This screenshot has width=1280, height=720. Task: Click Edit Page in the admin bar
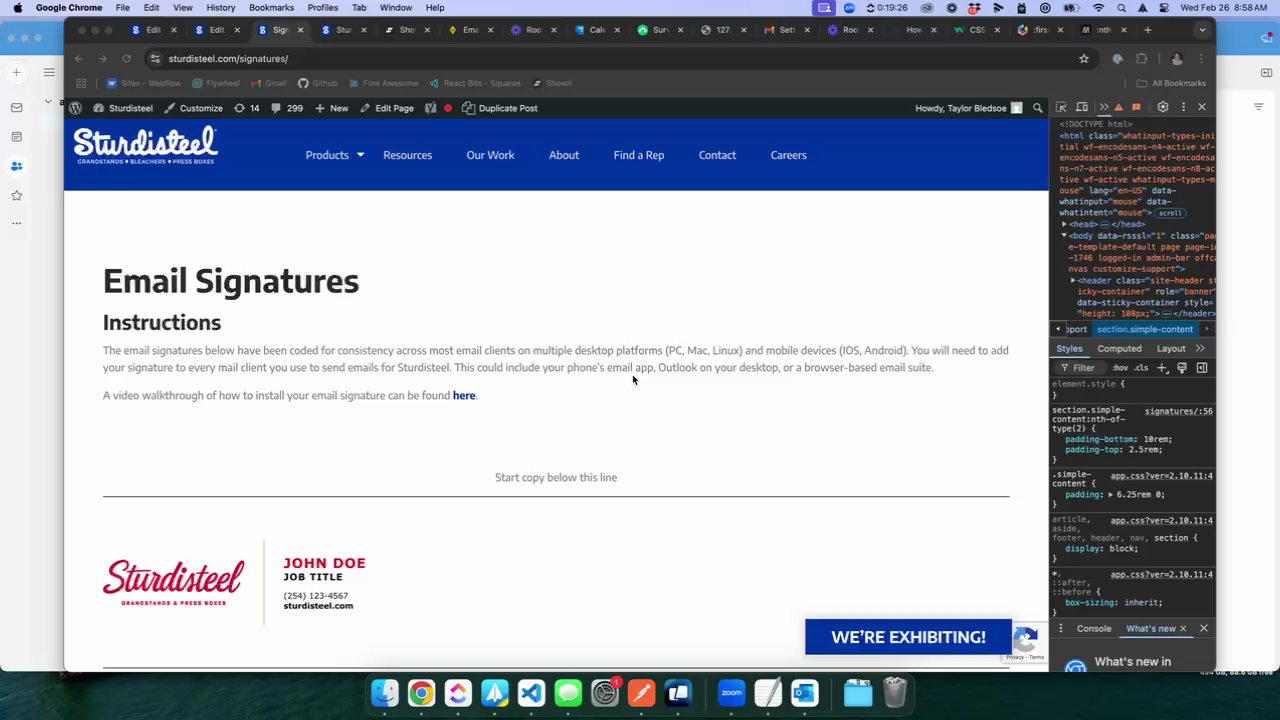pyautogui.click(x=387, y=108)
